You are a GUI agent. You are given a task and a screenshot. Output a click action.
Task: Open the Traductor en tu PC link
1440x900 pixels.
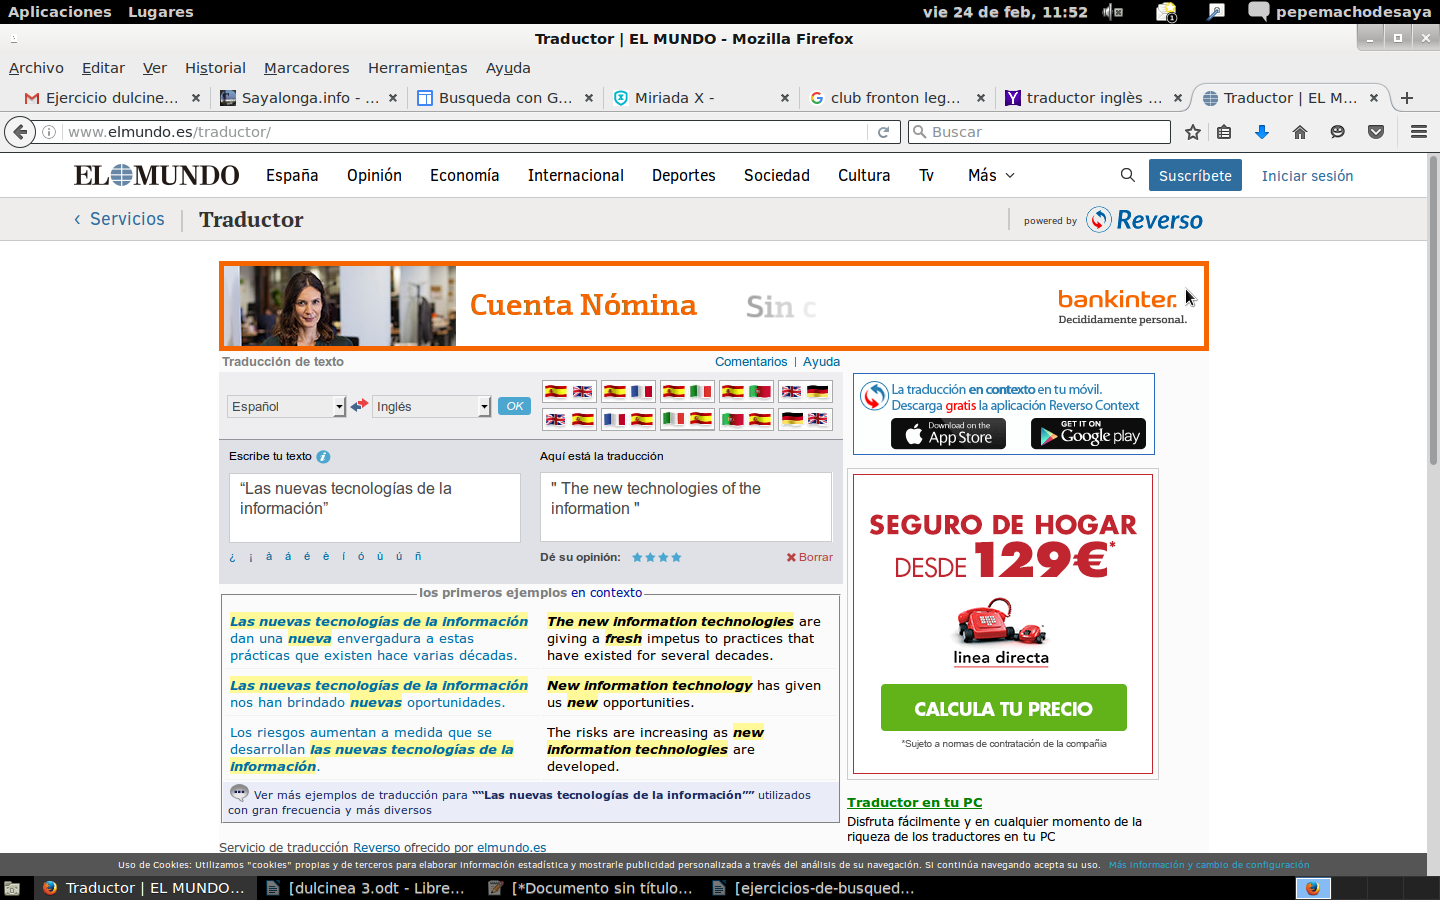(x=914, y=802)
